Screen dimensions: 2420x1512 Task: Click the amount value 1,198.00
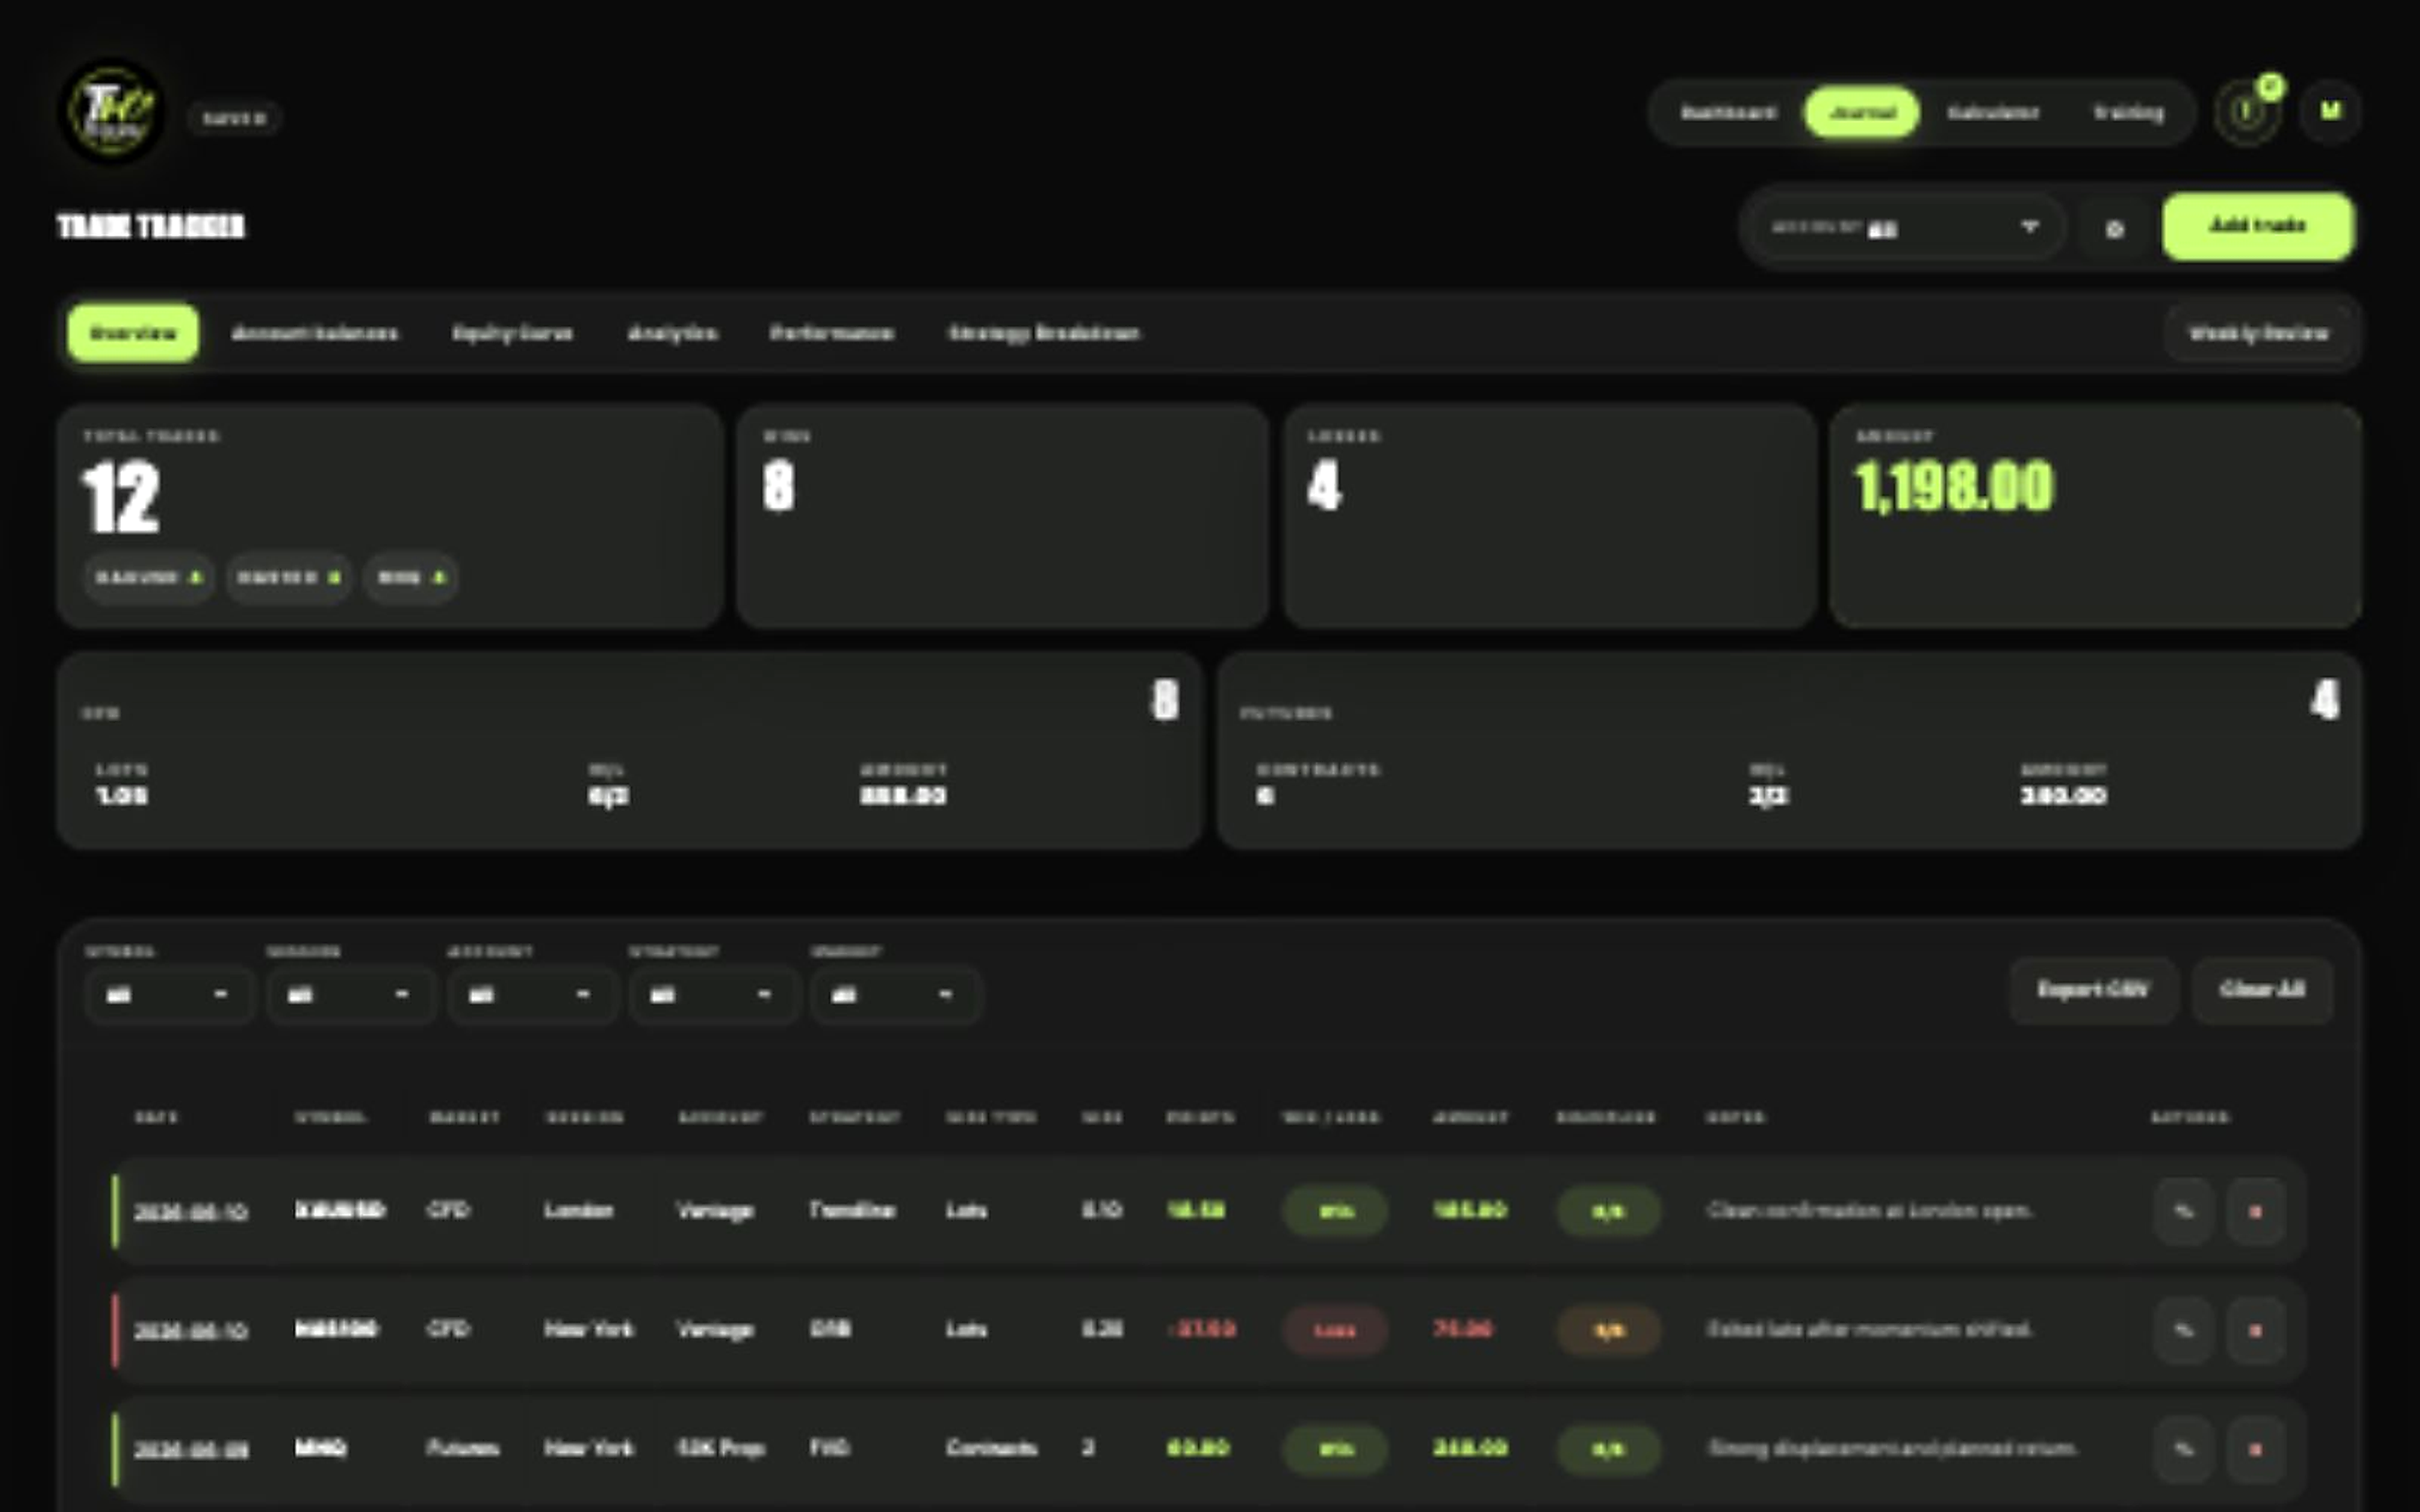click(x=1954, y=488)
